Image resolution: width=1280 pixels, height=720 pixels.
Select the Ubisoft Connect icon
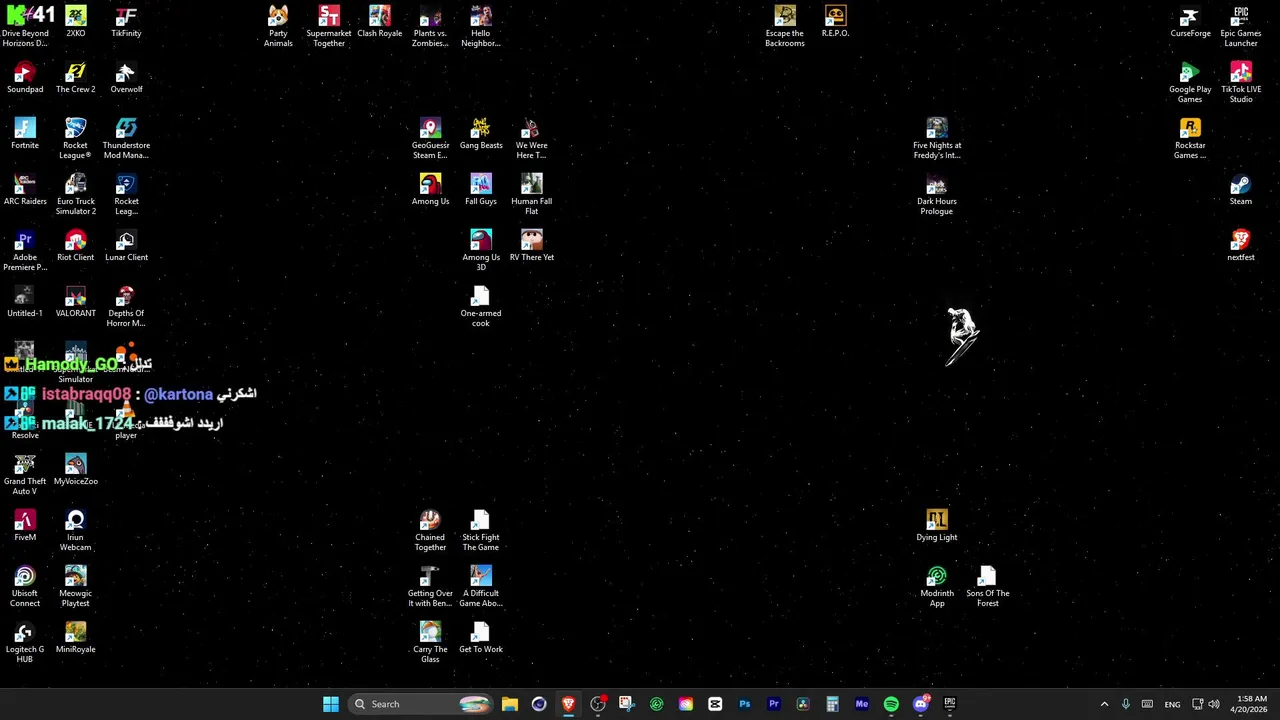25,586
